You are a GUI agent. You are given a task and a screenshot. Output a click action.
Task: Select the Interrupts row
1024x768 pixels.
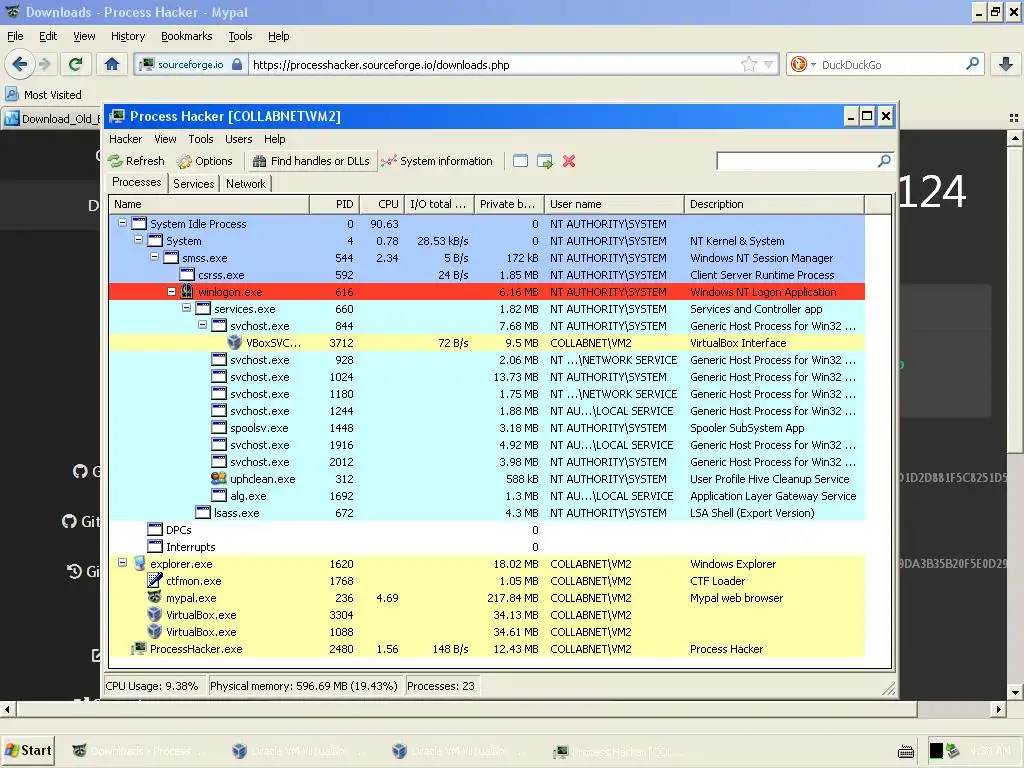(x=487, y=547)
